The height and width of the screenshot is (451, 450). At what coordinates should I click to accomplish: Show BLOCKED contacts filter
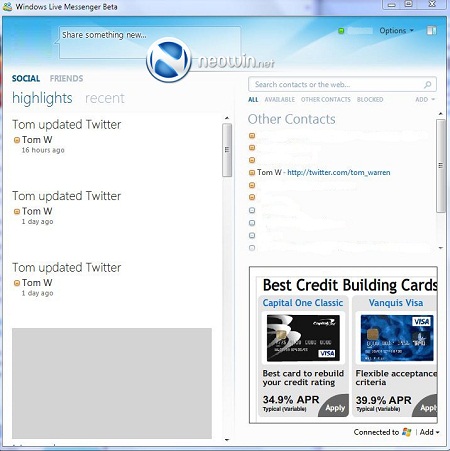pyautogui.click(x=370, y=99)
